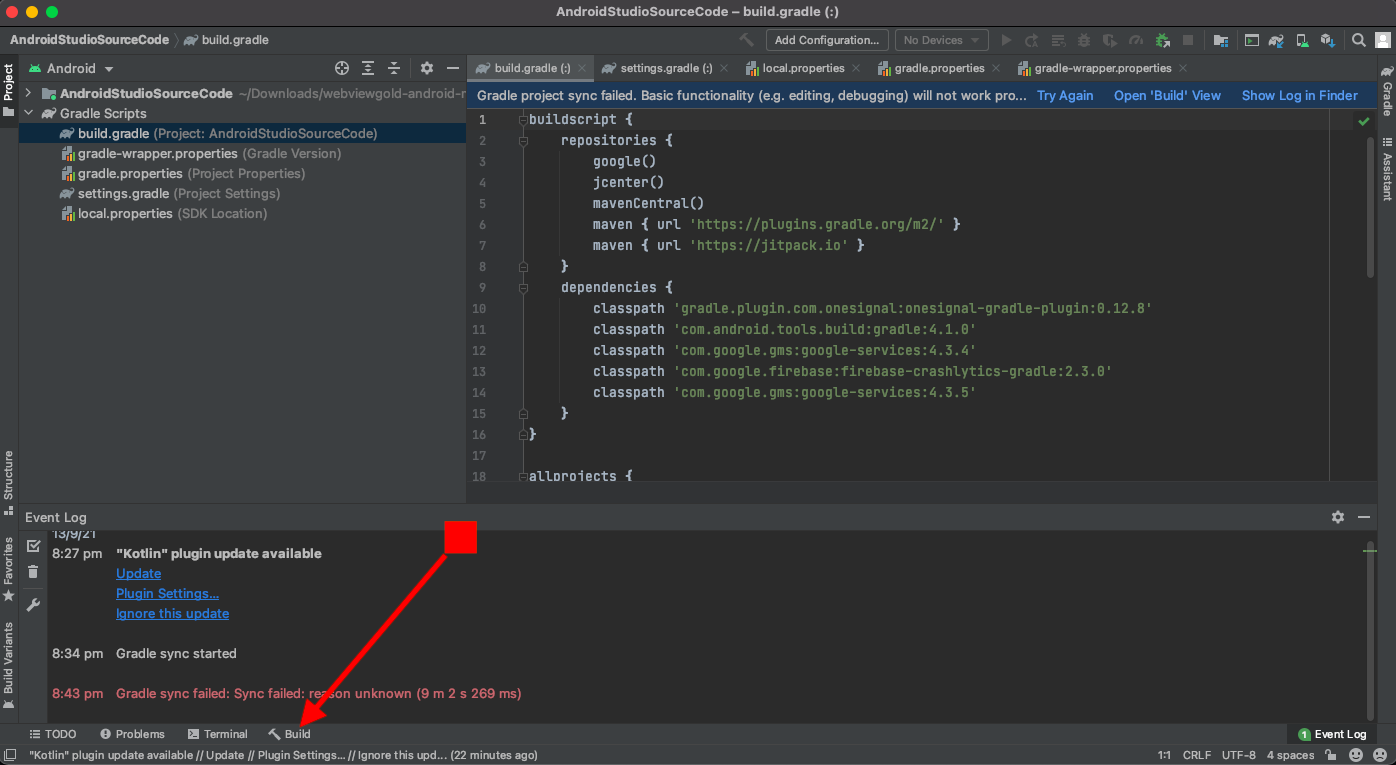The image size is (1396, 765).
Task: Click the Stop square icon
Action: click(1188, 40)
